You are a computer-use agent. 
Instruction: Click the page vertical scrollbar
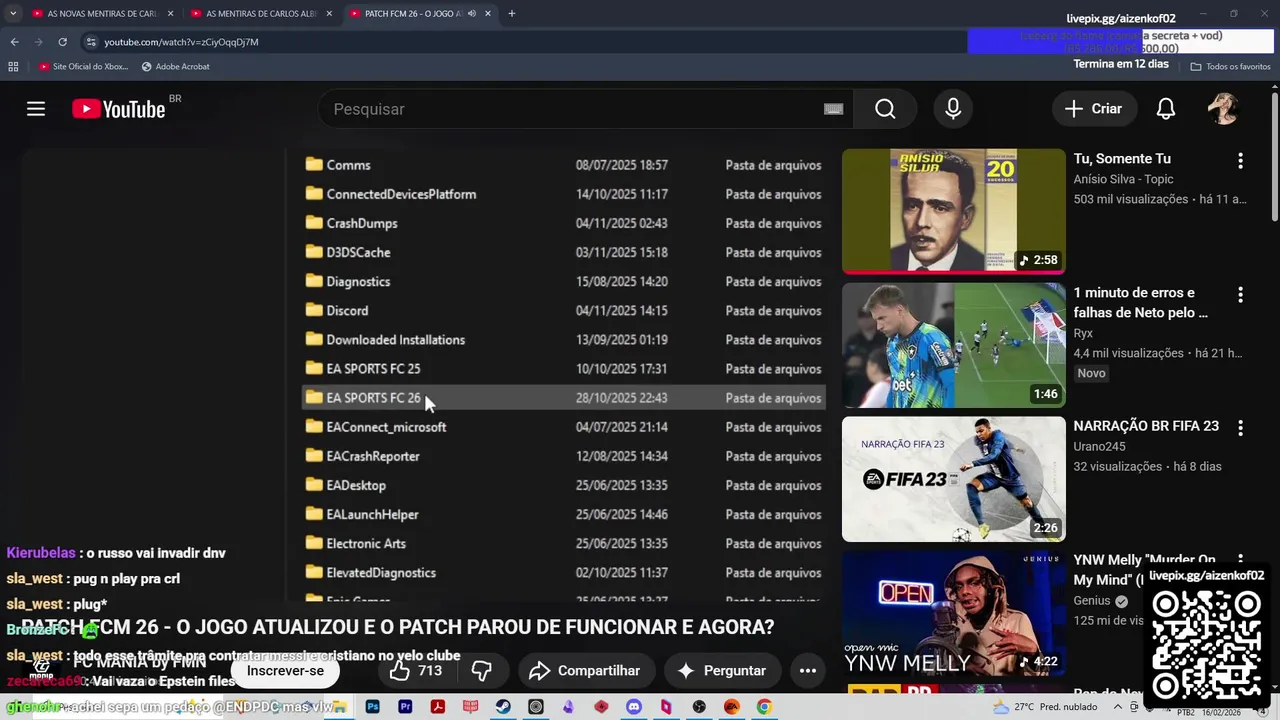tap(1274, 155)
